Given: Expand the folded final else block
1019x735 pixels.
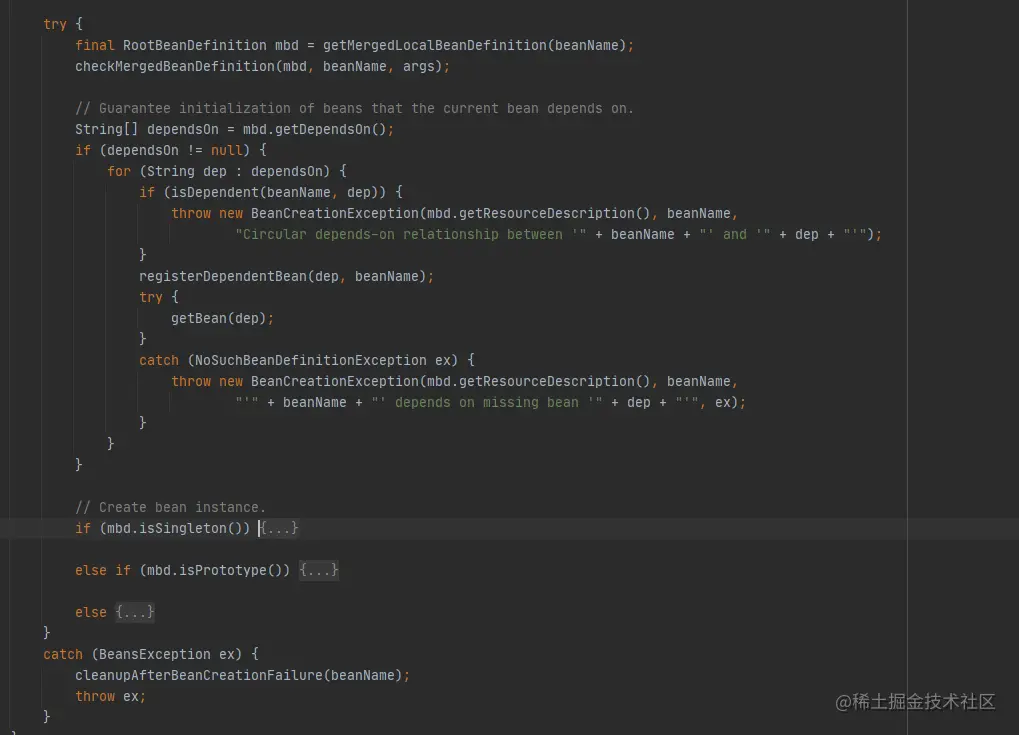Looking at the screenshot, I should tap(135, 612).
